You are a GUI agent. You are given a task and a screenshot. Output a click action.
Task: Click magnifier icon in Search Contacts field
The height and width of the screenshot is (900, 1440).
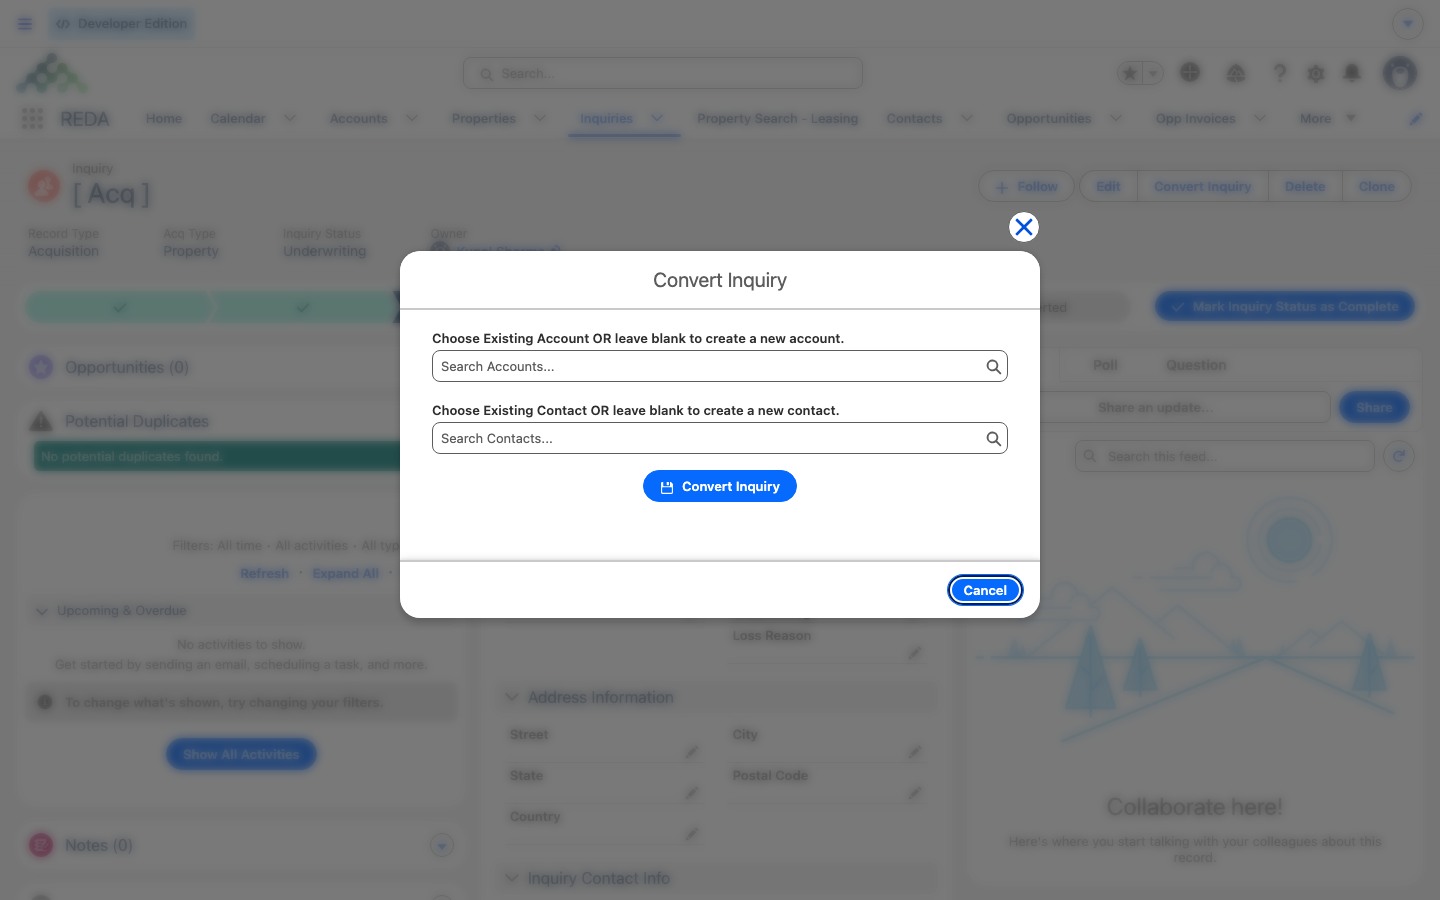pyautogui.click(x=993, y=439)
